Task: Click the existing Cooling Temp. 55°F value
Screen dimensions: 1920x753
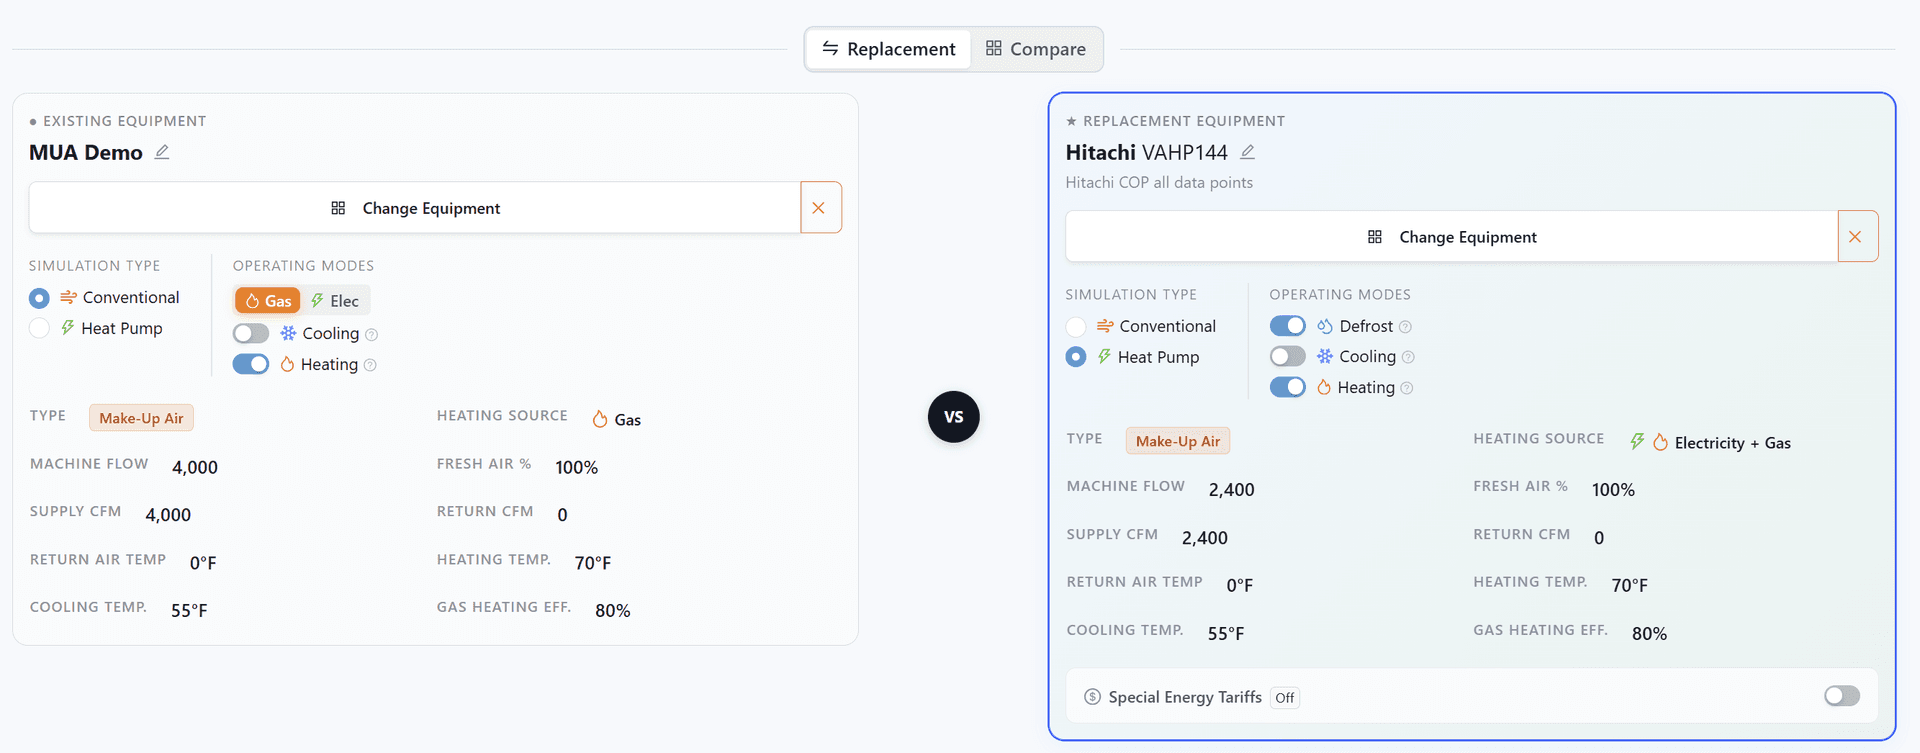Action: (x=189, y=611)
